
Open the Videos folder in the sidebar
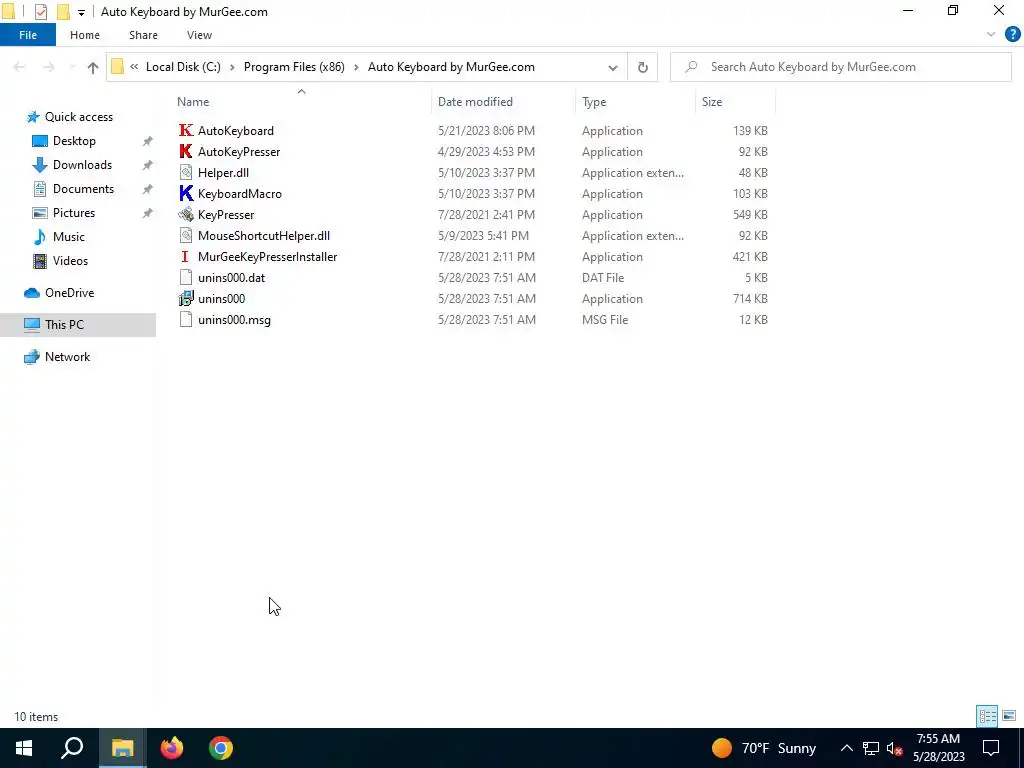pyautogui.click(x=70, y=261)
